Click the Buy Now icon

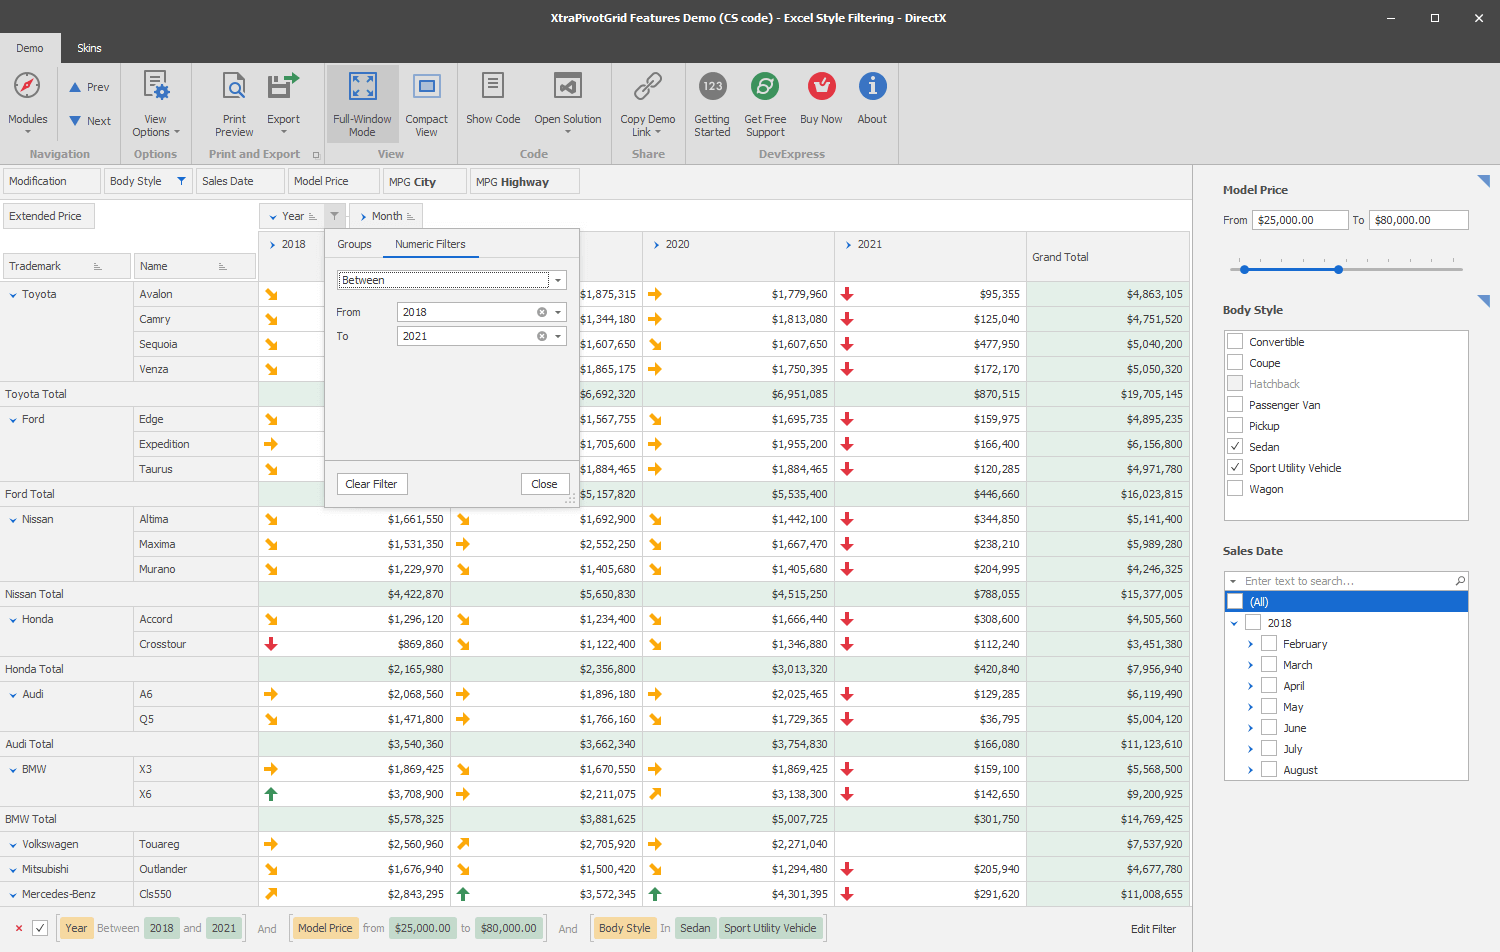(x=821, y=87)
